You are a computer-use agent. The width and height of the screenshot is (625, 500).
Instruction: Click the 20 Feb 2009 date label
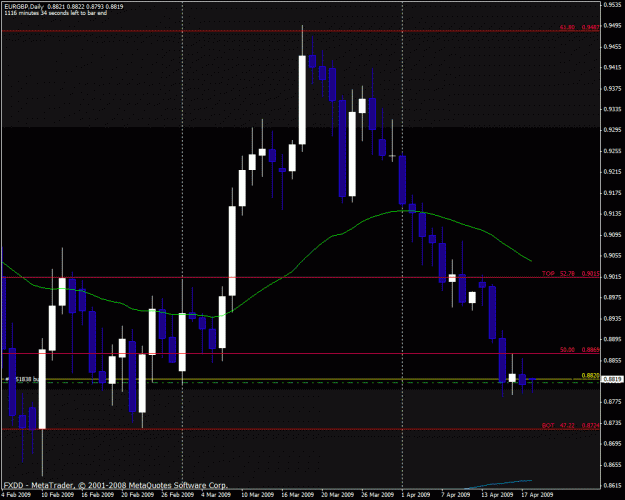click(138, 495)
